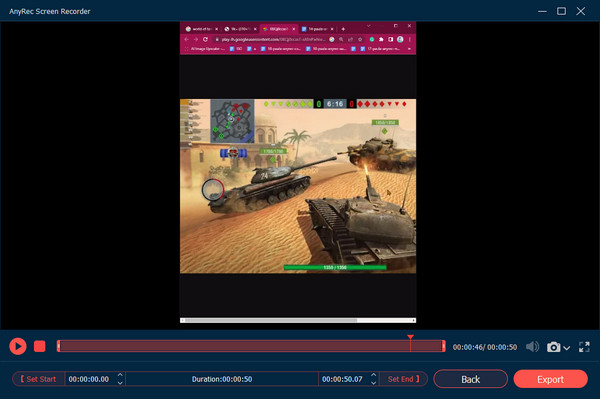The width and height of the screenshot is (600, 399).
Task: Mute the audio with the speaker icon
Action: 532,347
